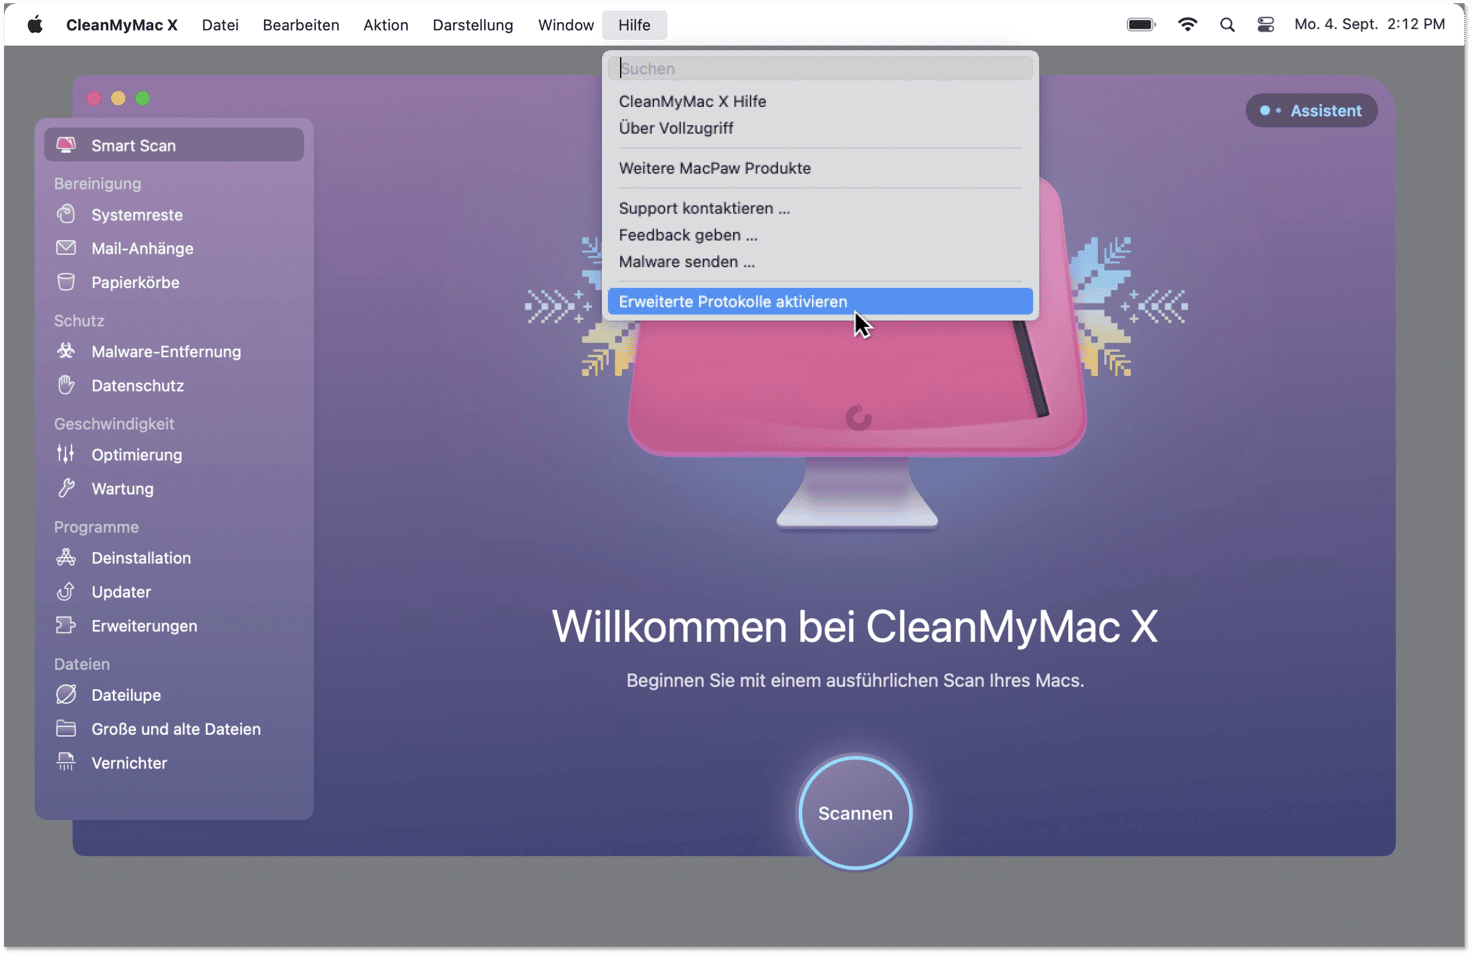Open the Dateilupe module label
The width and height of the screenshot is (1472, 955).
pyautogui.click(x=126, y=694)
